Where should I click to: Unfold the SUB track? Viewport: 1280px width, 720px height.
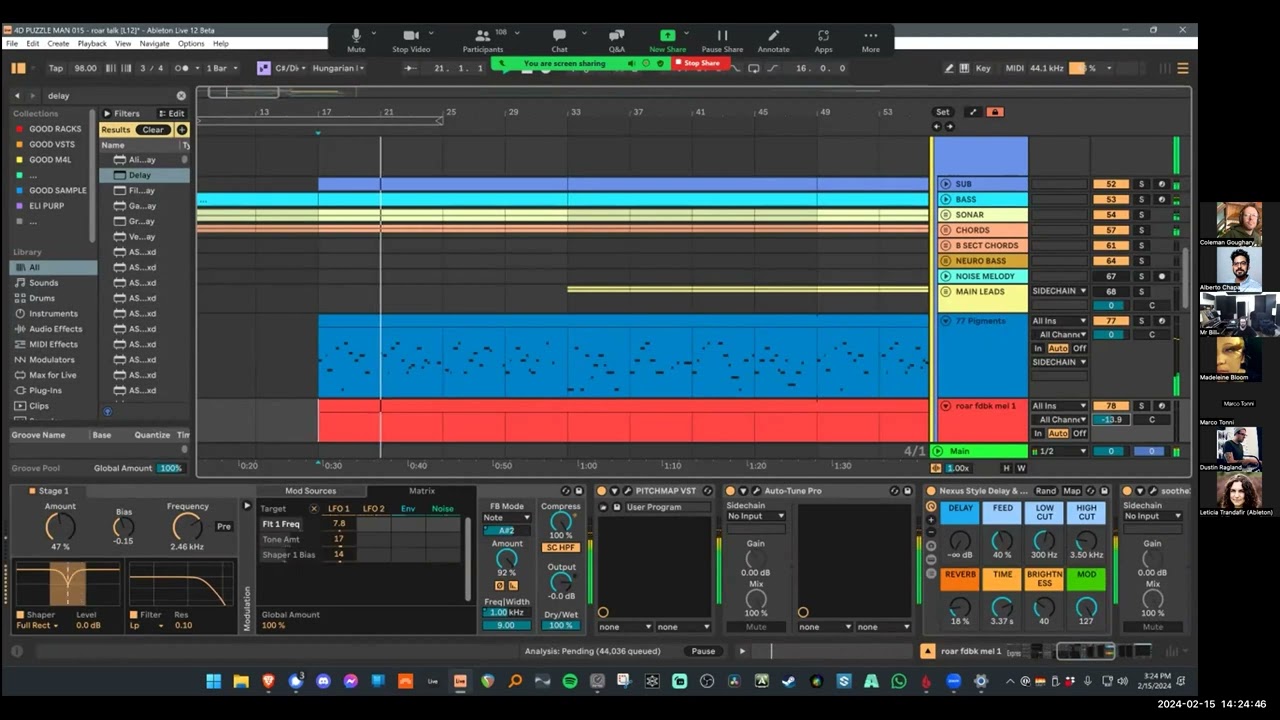click(945, 184)
